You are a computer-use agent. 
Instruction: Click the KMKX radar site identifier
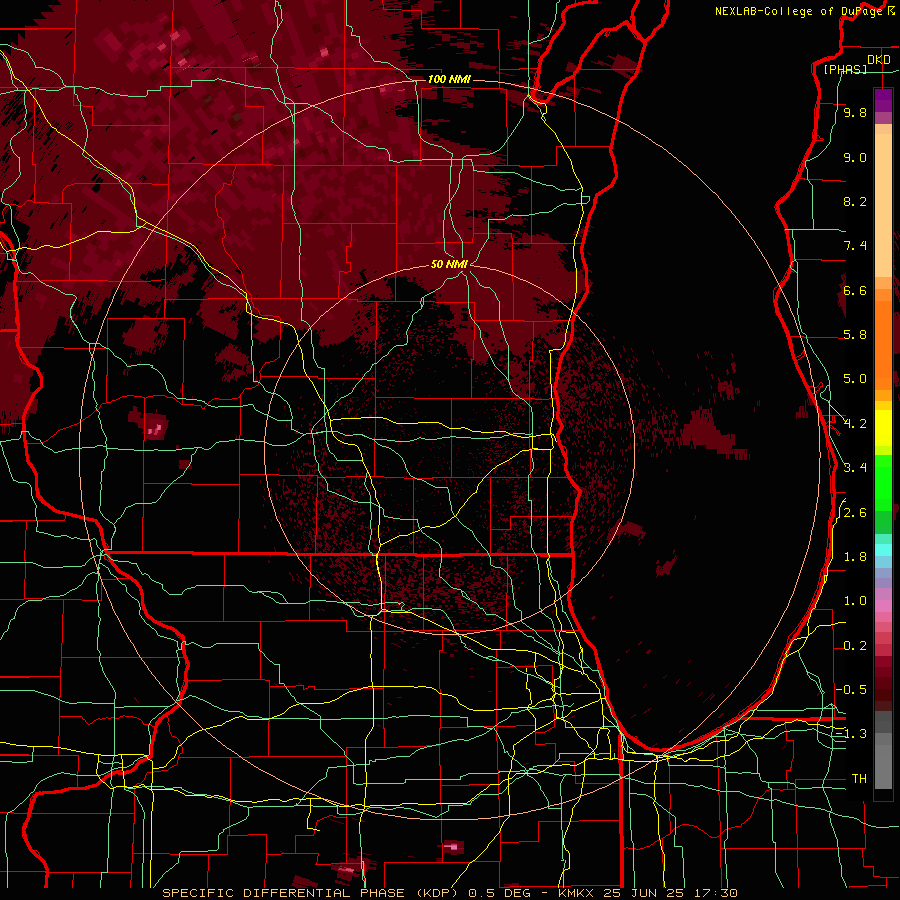pyautogui.click(x=575, y=893)
